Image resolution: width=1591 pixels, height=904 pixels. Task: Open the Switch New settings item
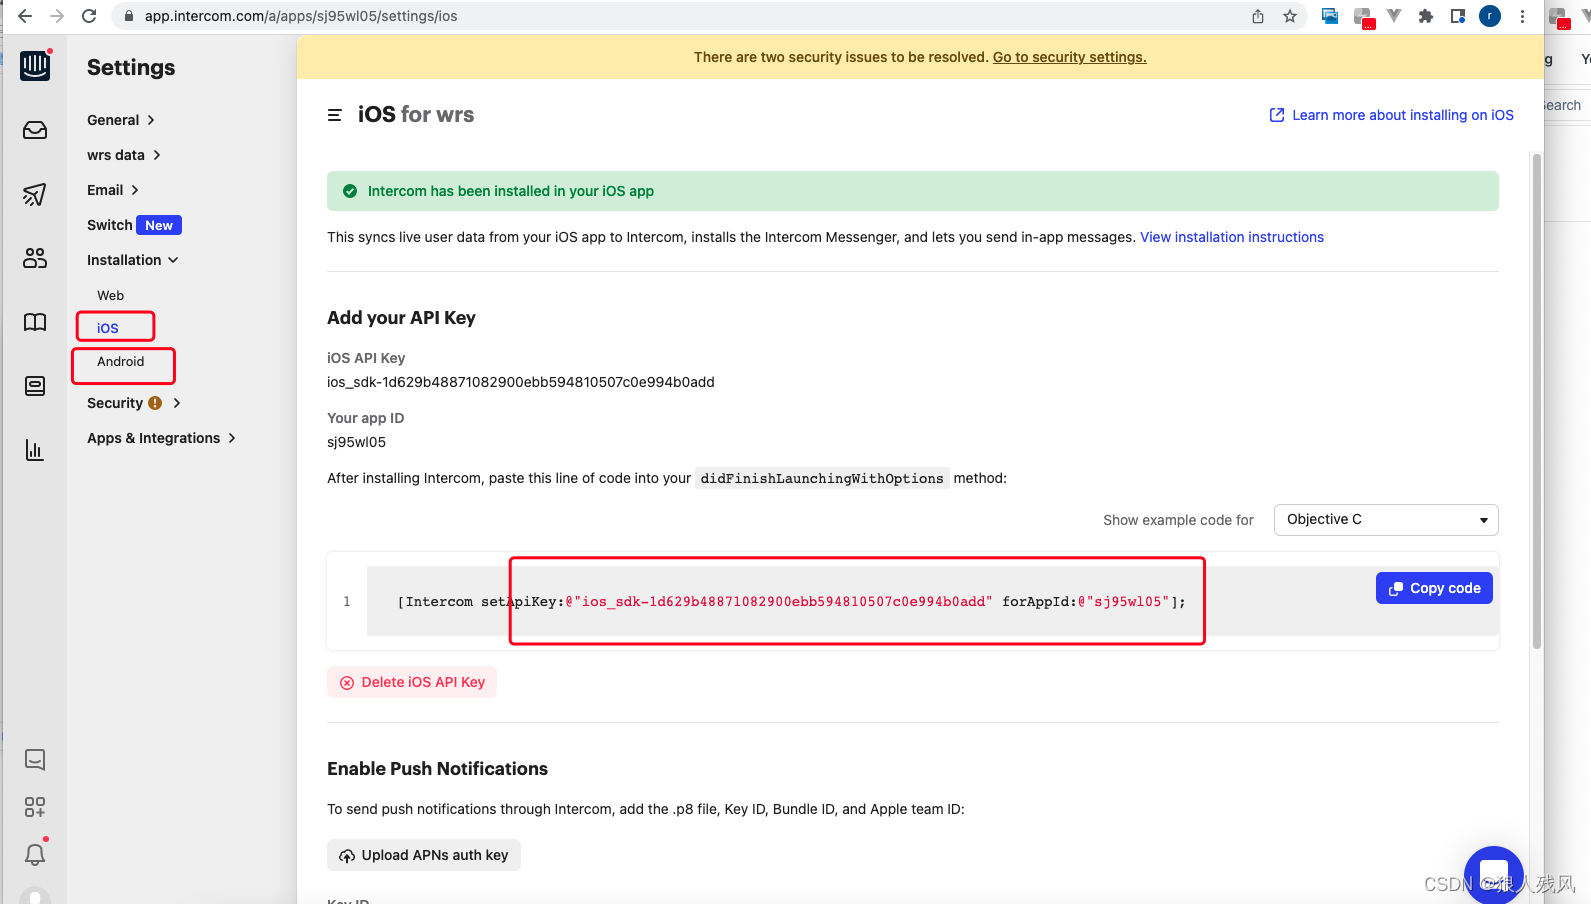coord(134,225)
